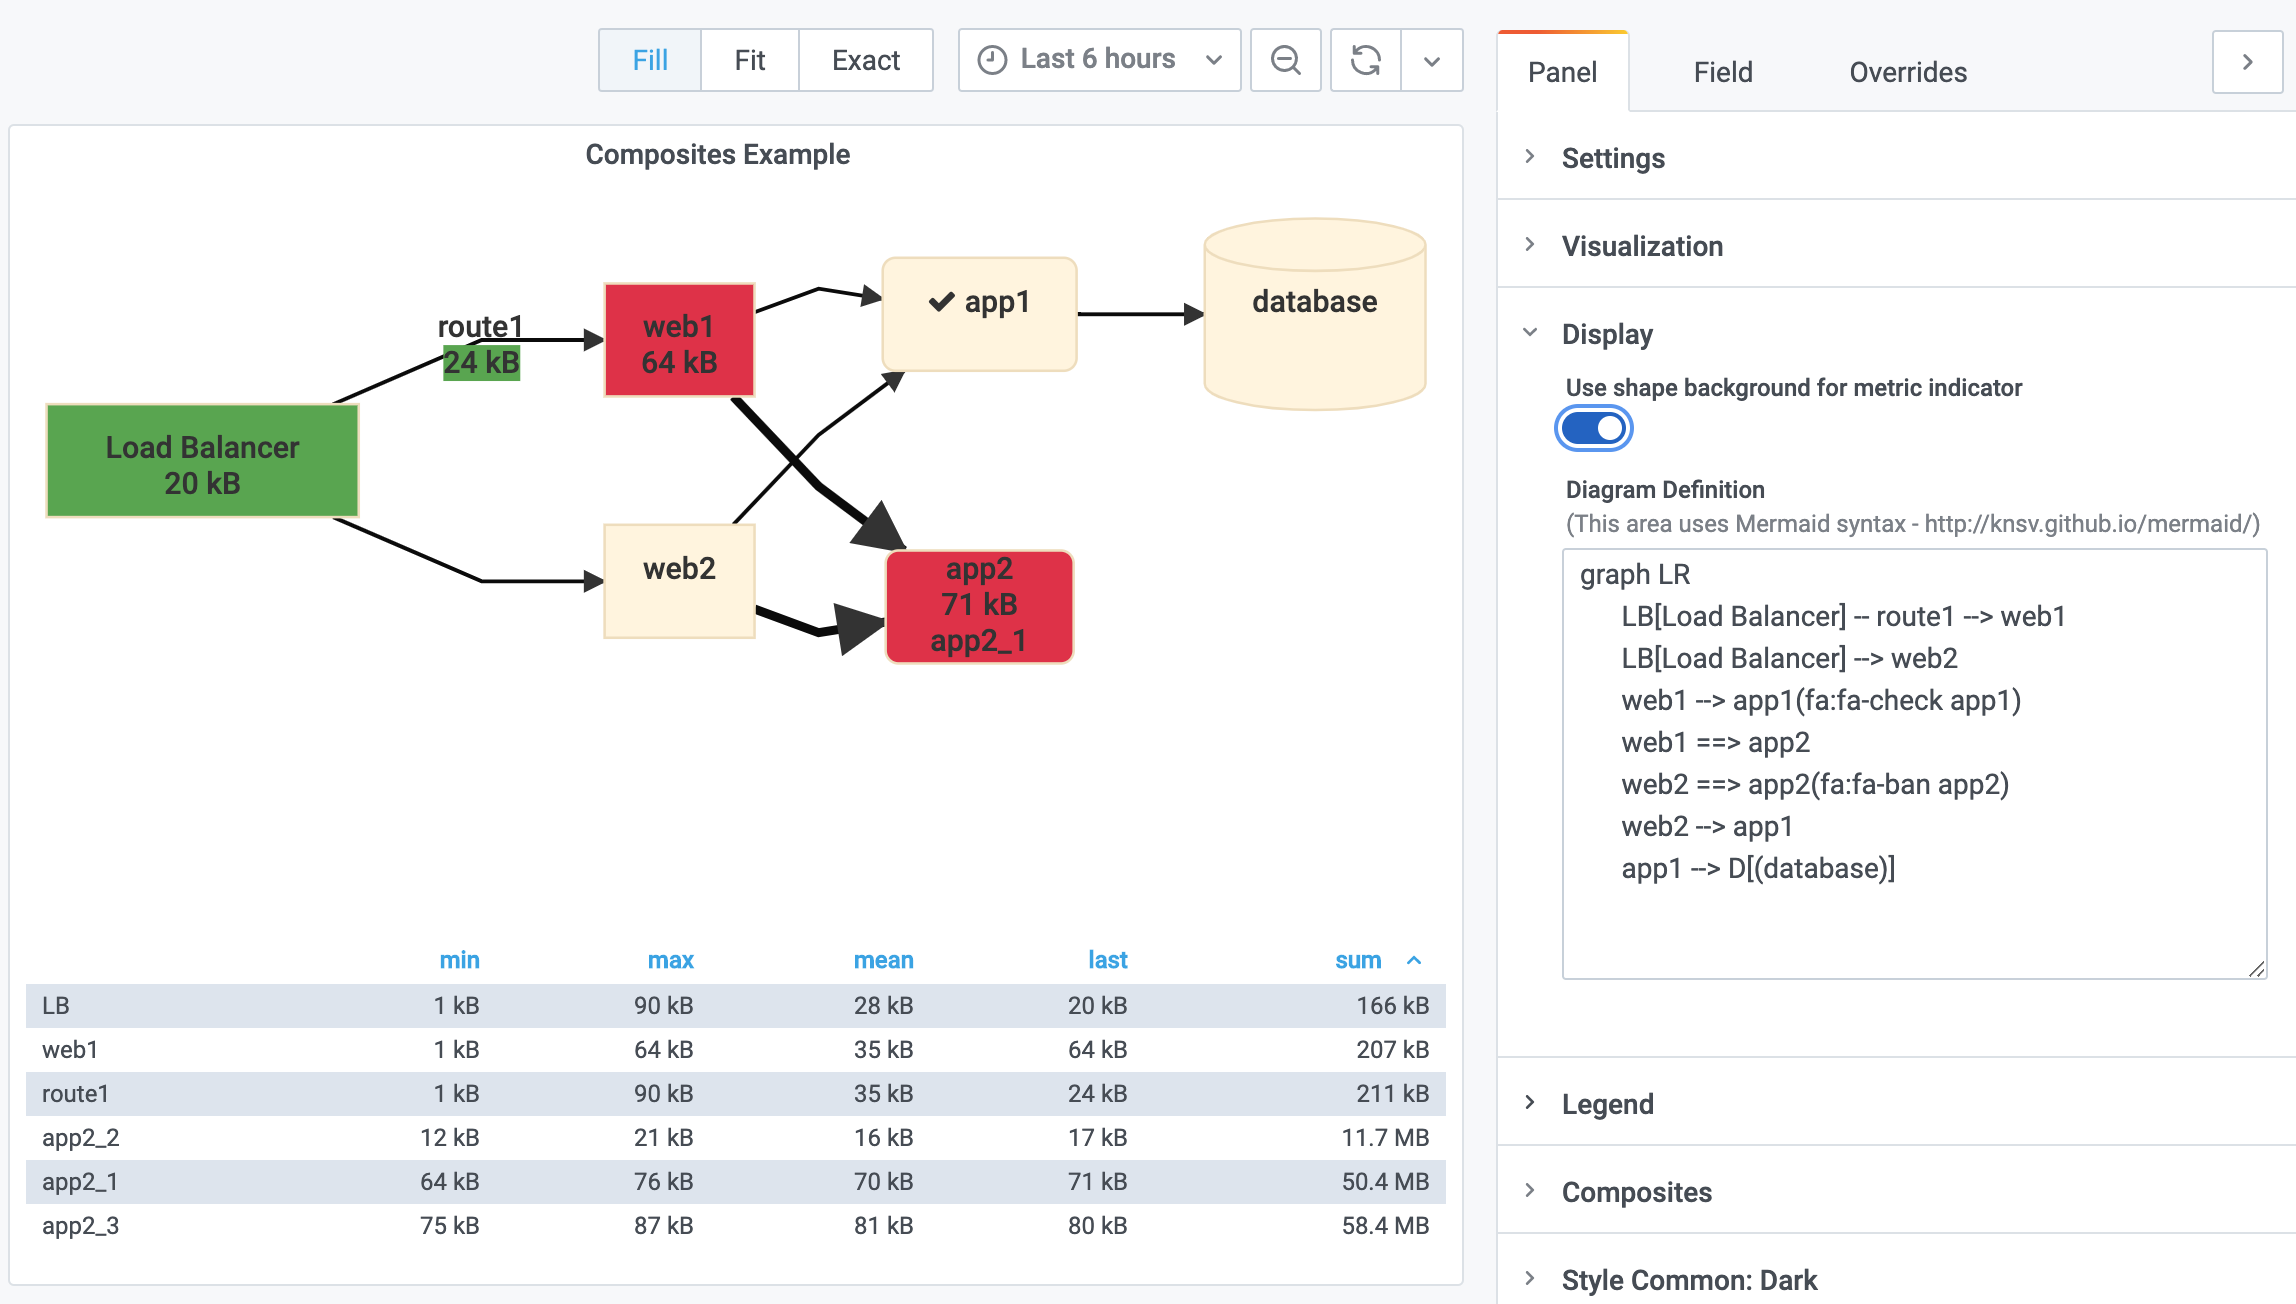Click the zoom out time range icon

1285,60
